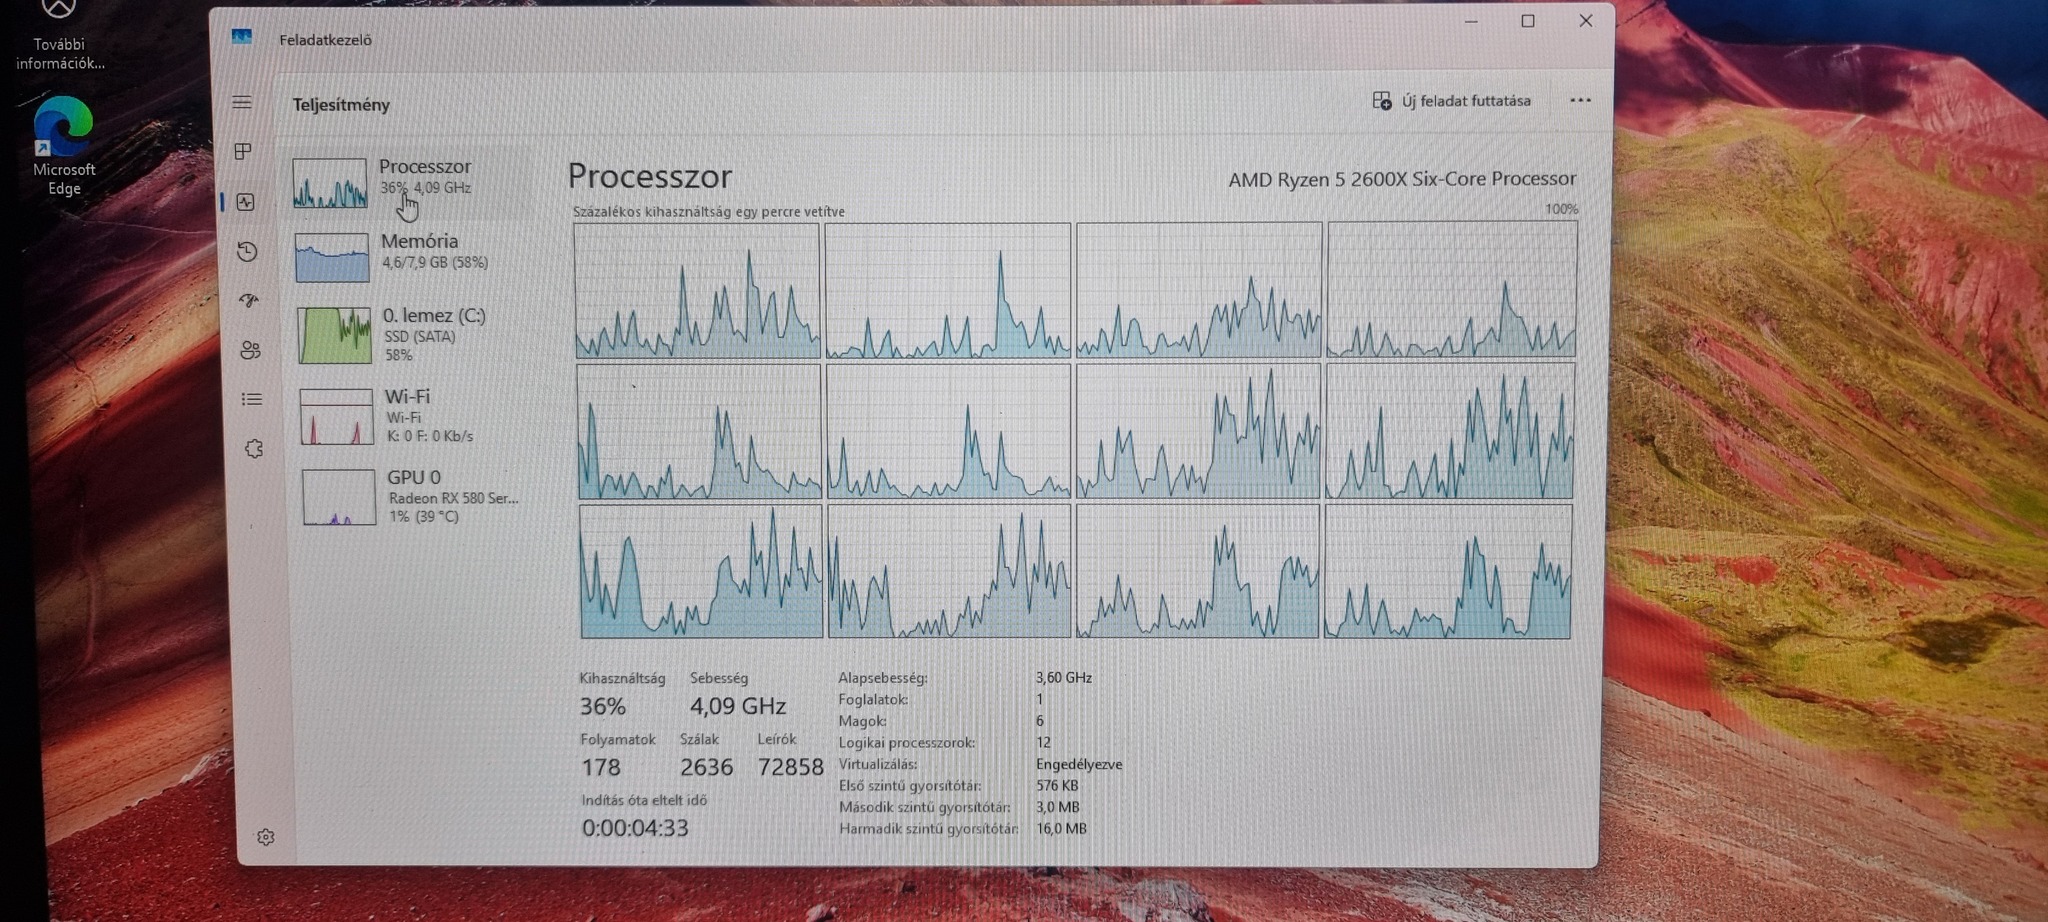2048x922 pixels.
Task: Open the hamburger navigation menu
Action: [242, 102]
